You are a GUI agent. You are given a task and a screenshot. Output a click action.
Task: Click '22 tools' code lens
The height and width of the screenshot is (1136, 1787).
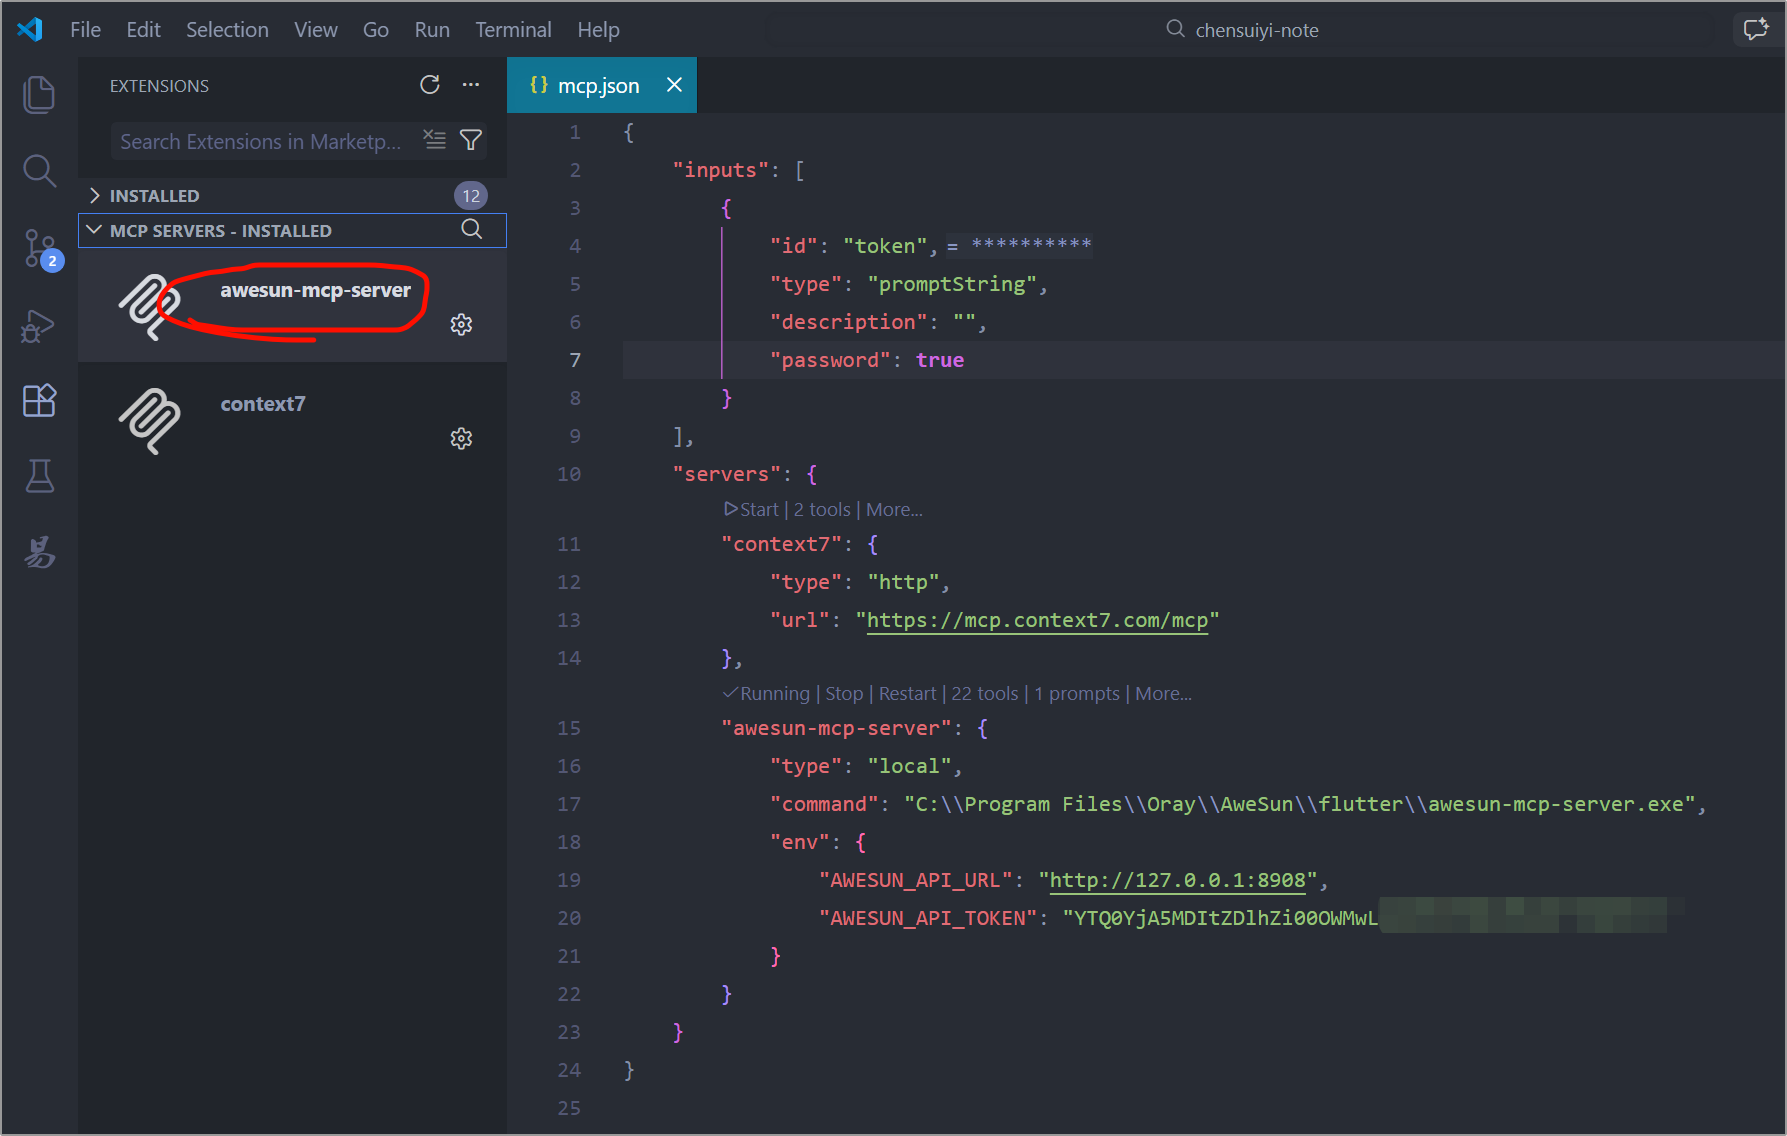click(x=984, y=693)
